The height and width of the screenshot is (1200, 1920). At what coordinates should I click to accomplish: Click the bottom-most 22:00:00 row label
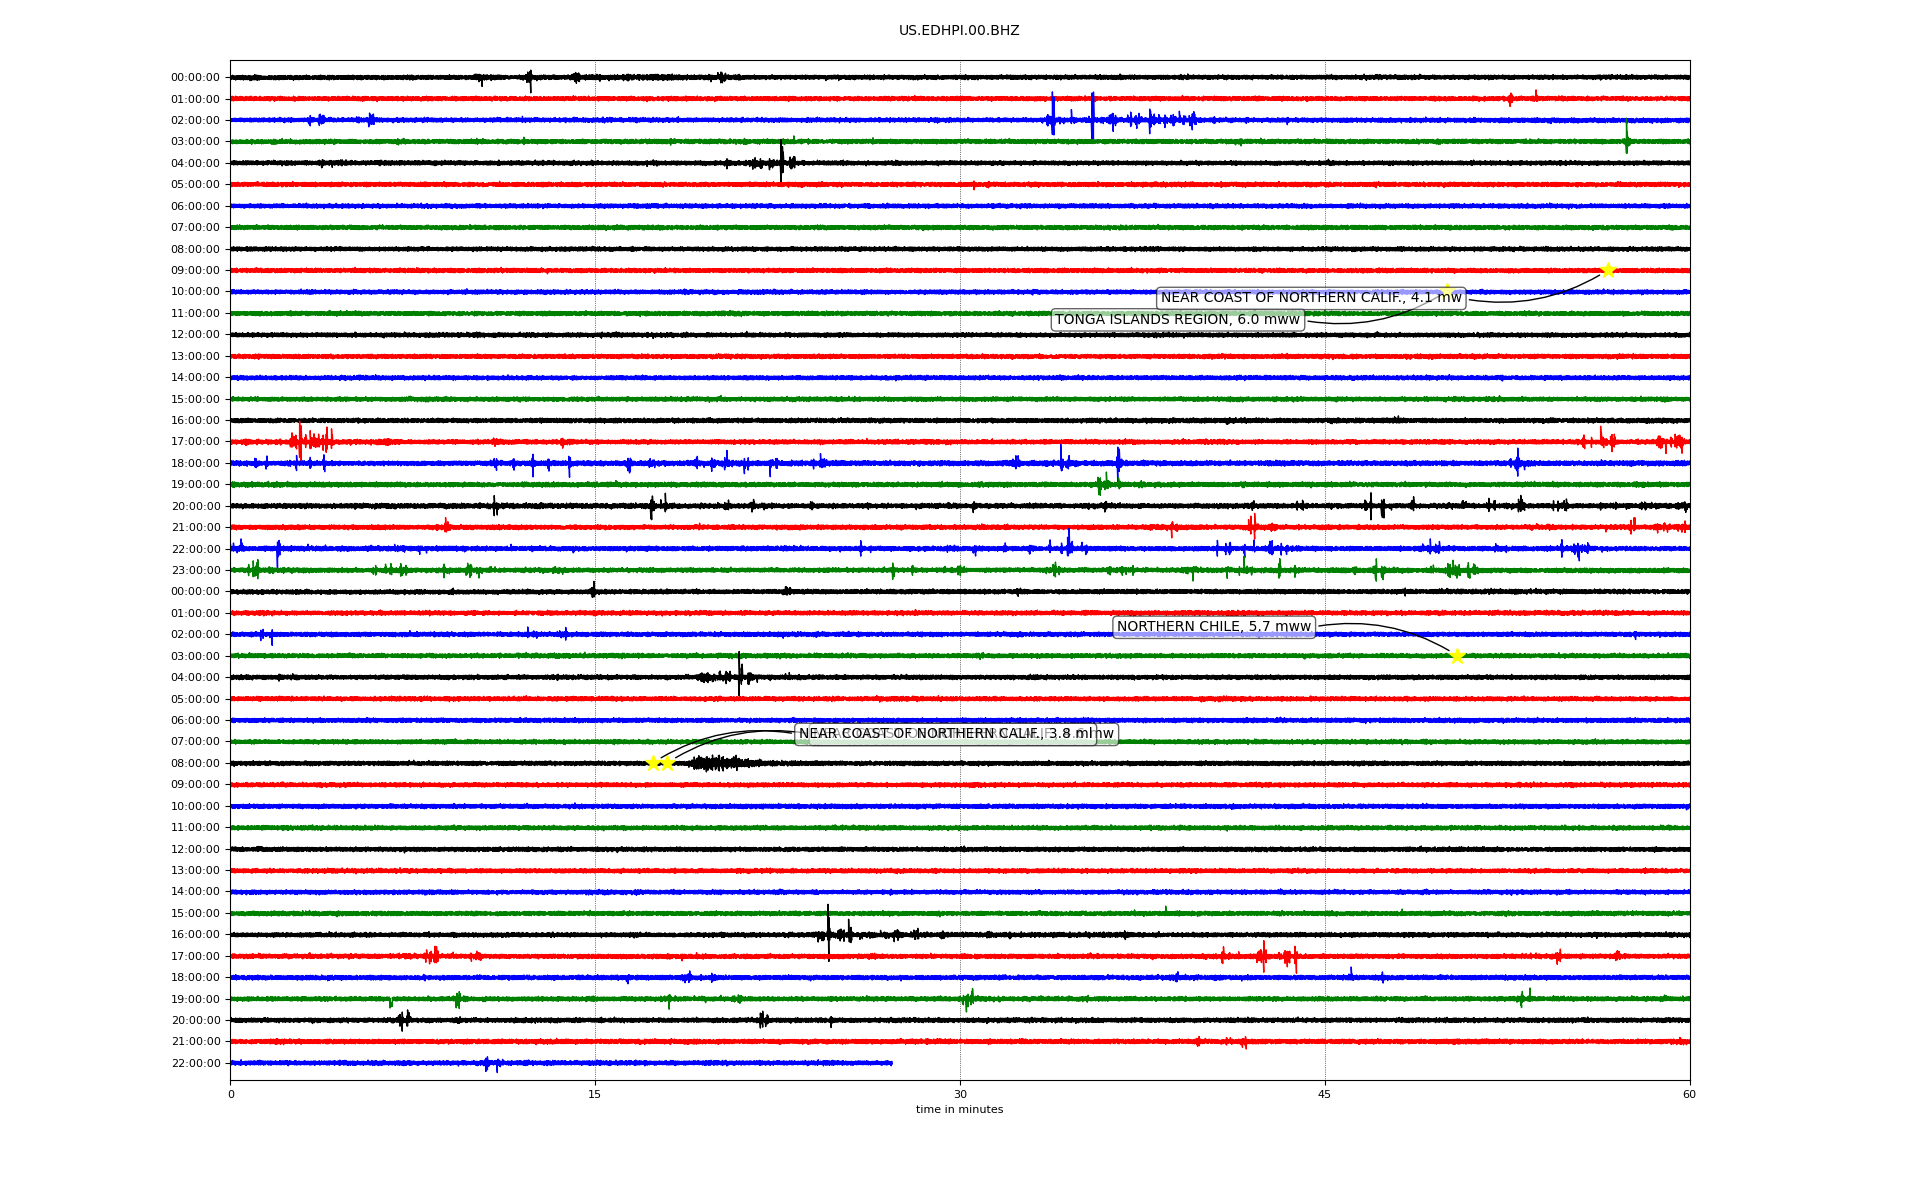click(195, 1064)
